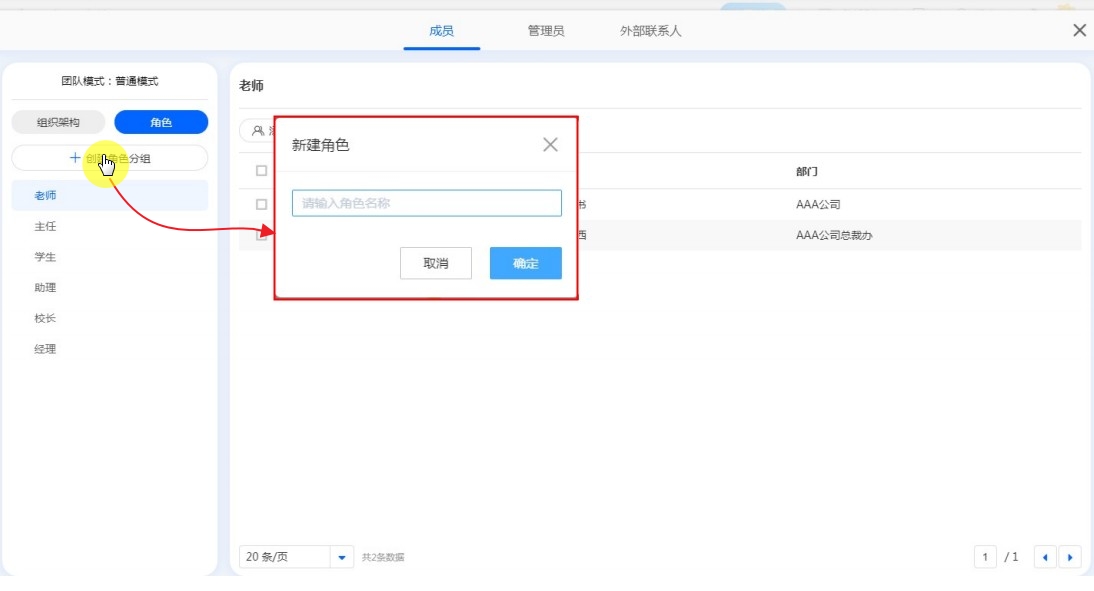Open the 20条/页 page size dropdown

pyautogui.click(x=342, y=557)
